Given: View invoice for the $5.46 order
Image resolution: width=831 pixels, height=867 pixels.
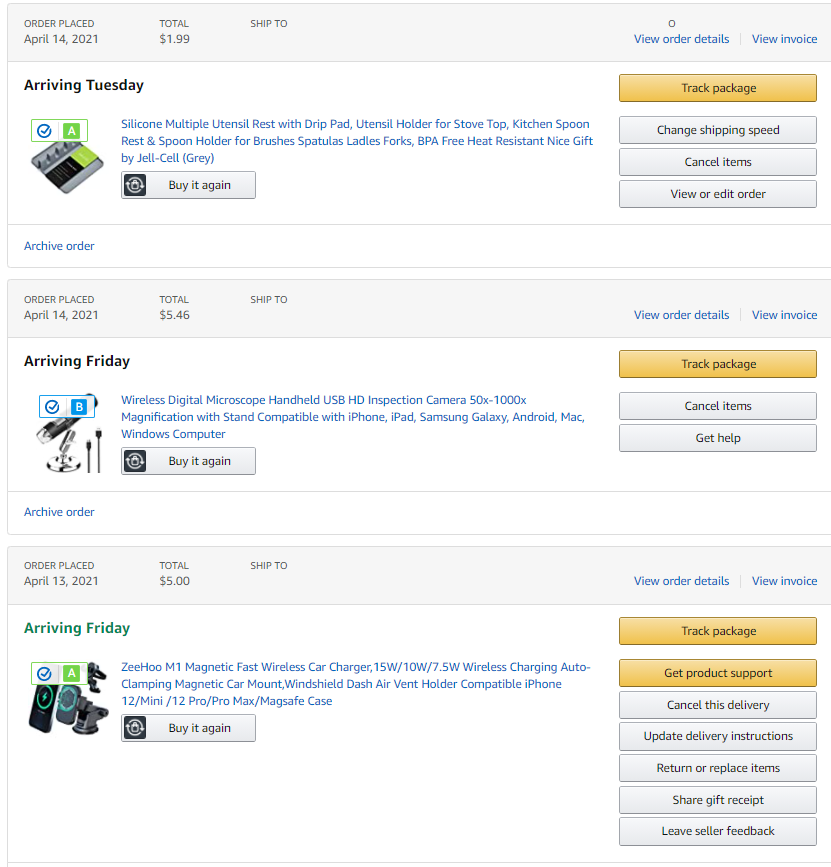Looking at the screenshot, I should 784,315.
